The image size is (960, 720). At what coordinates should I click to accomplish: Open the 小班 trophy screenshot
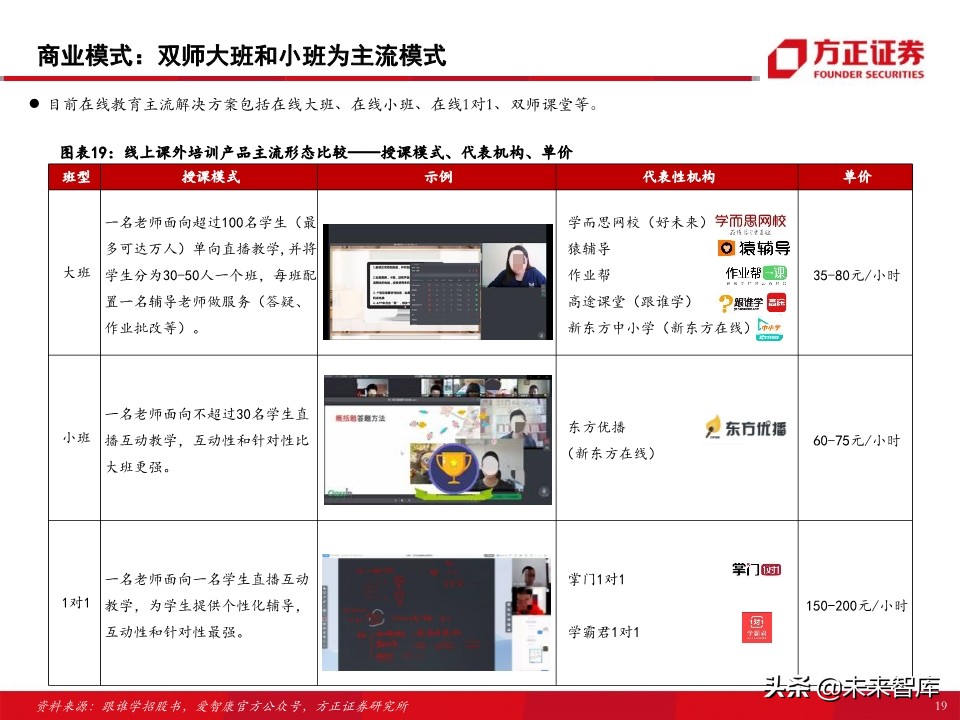point(437,440)
